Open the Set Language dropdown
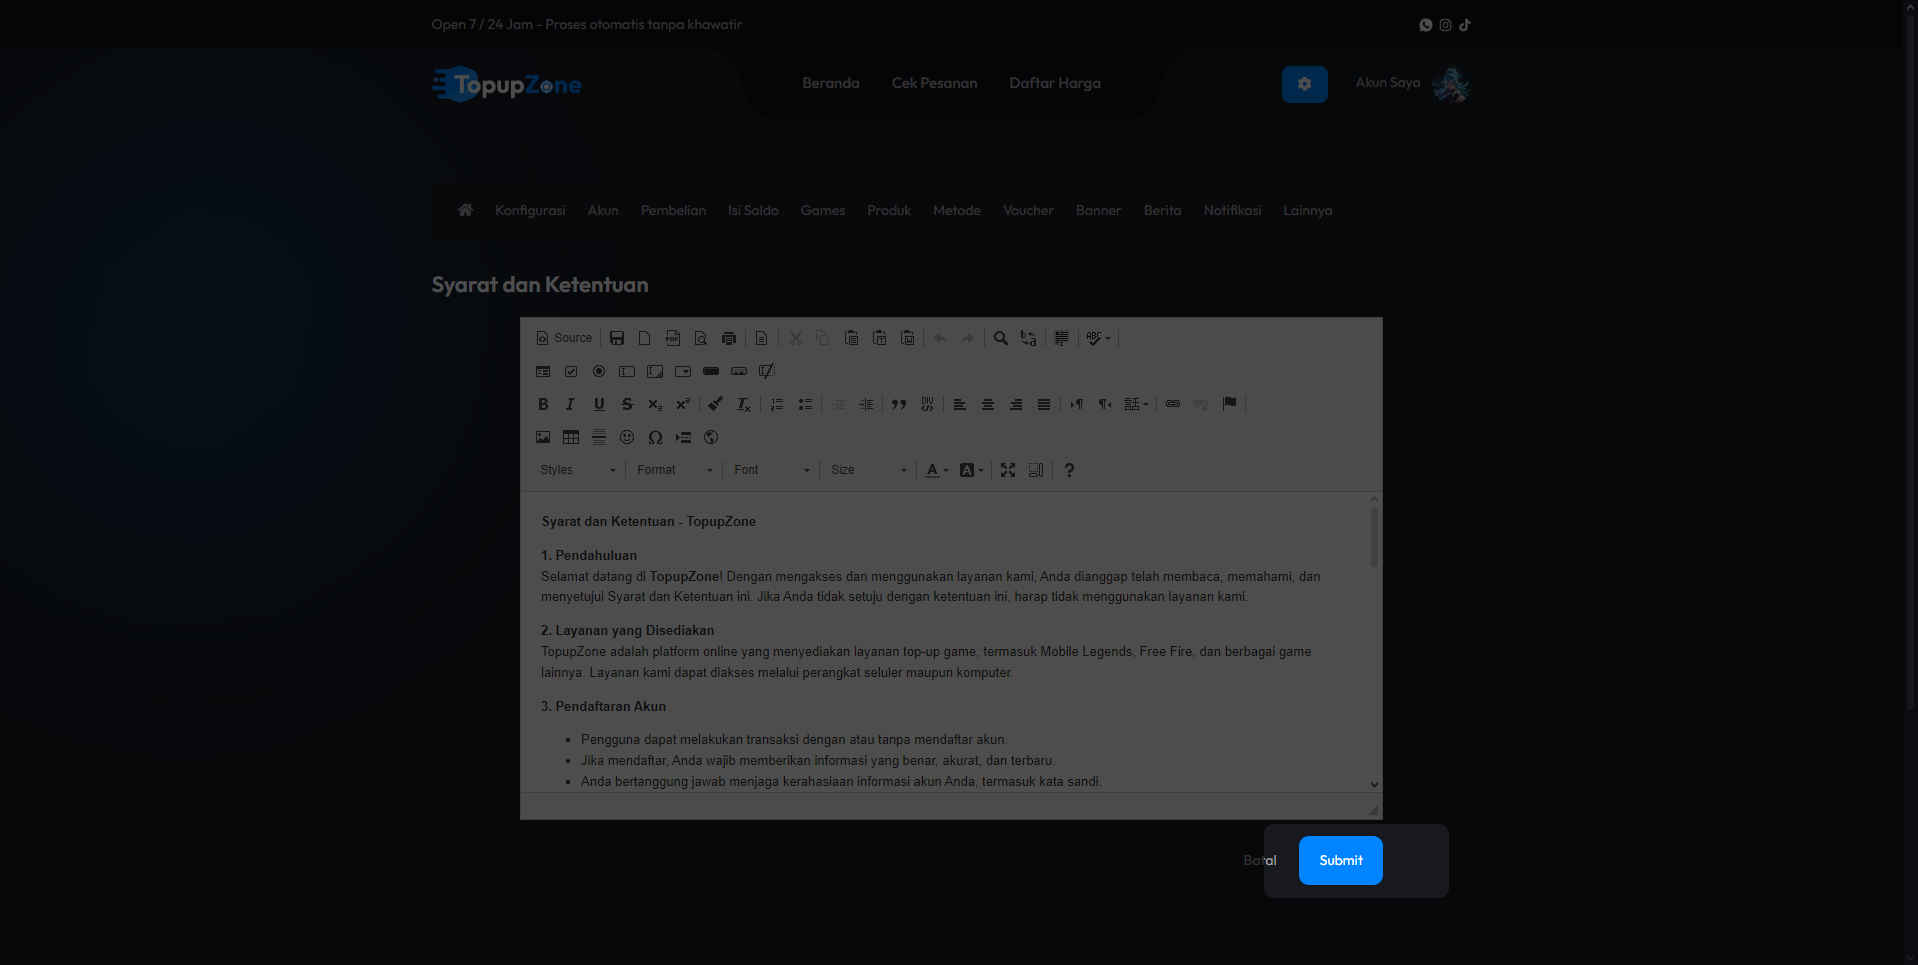Screen dimensions: 1918x965 pyautogui.click(x=1136, y=404)
